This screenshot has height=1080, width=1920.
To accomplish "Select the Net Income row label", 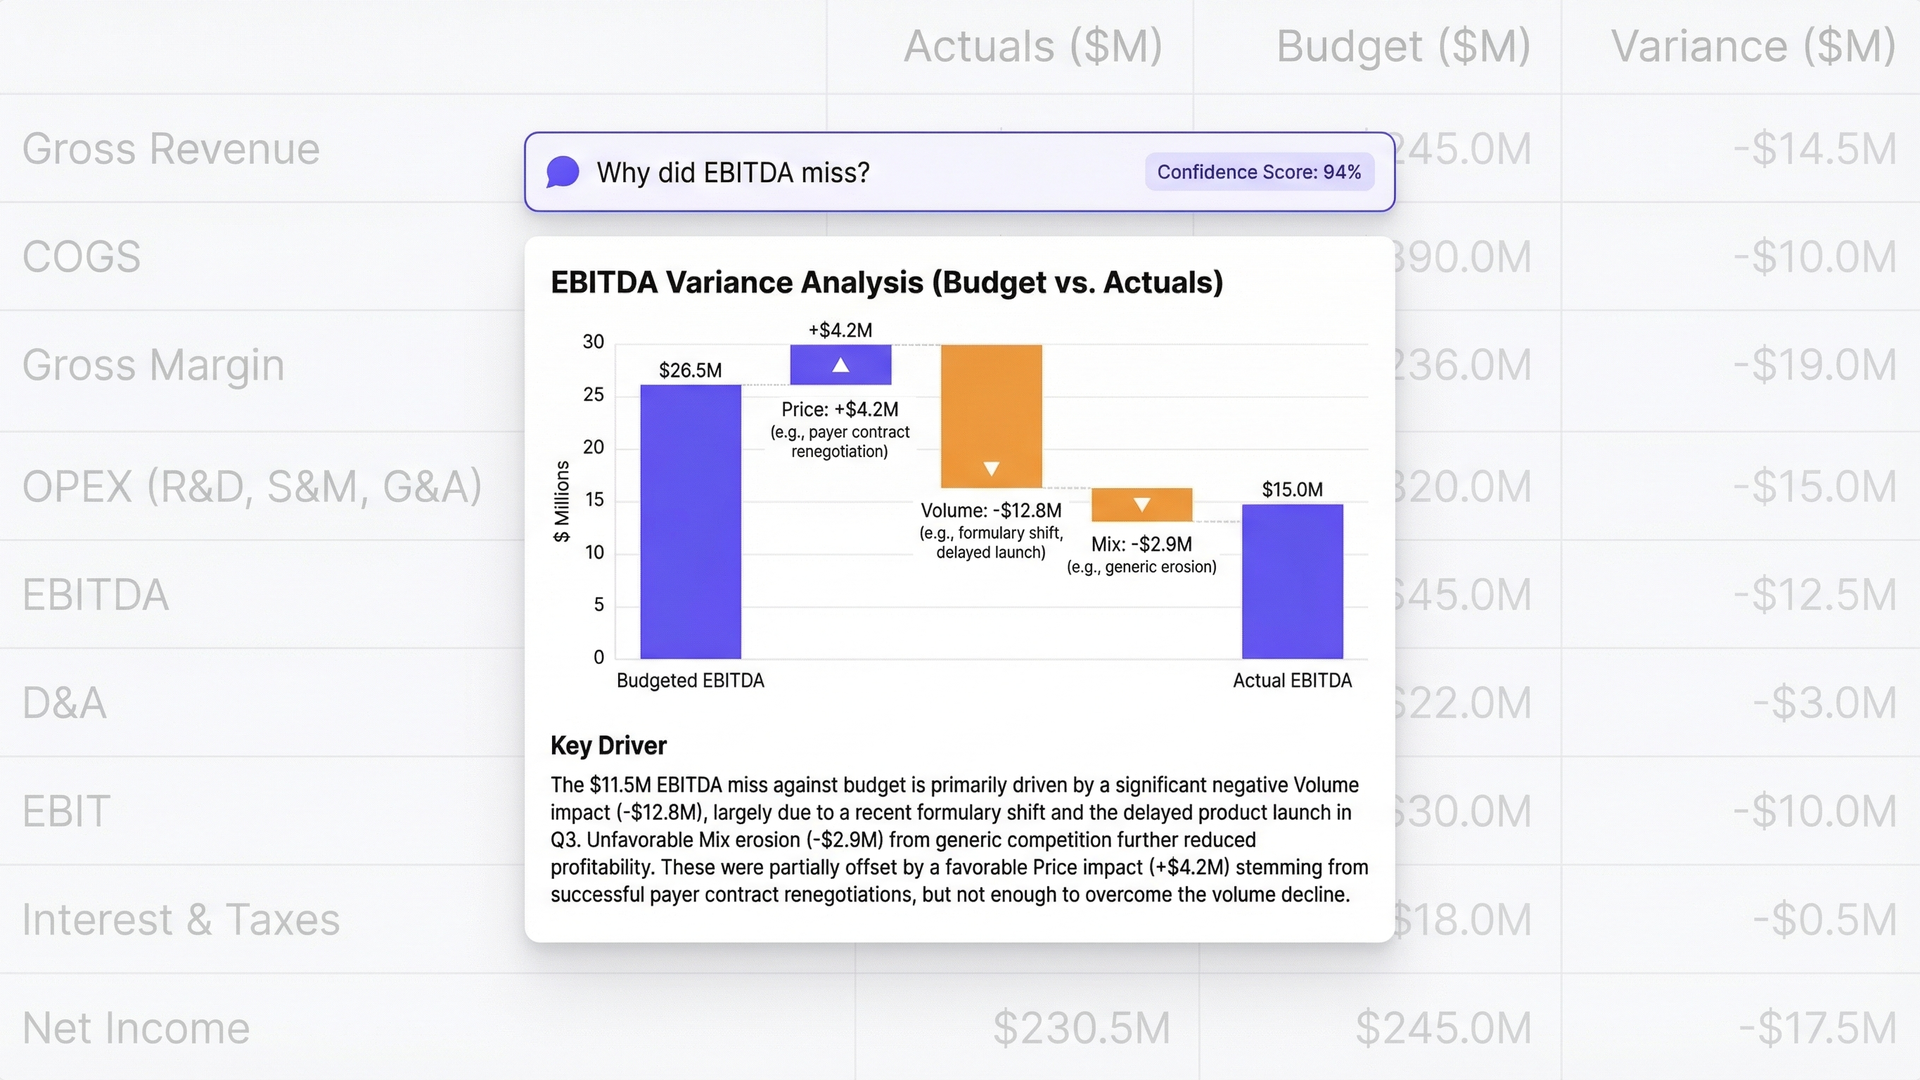I will point(136,1028).
